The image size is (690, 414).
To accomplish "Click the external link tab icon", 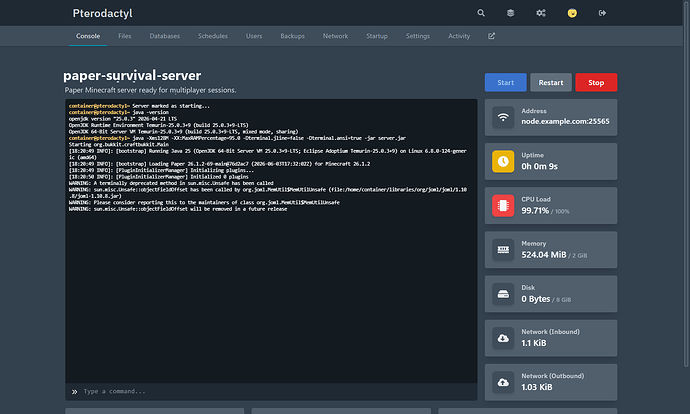I will tap(492, 36).
